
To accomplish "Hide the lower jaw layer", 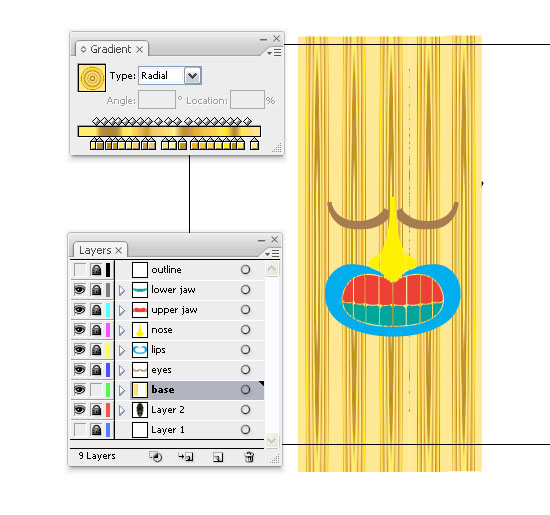I will tap(80, 290).
